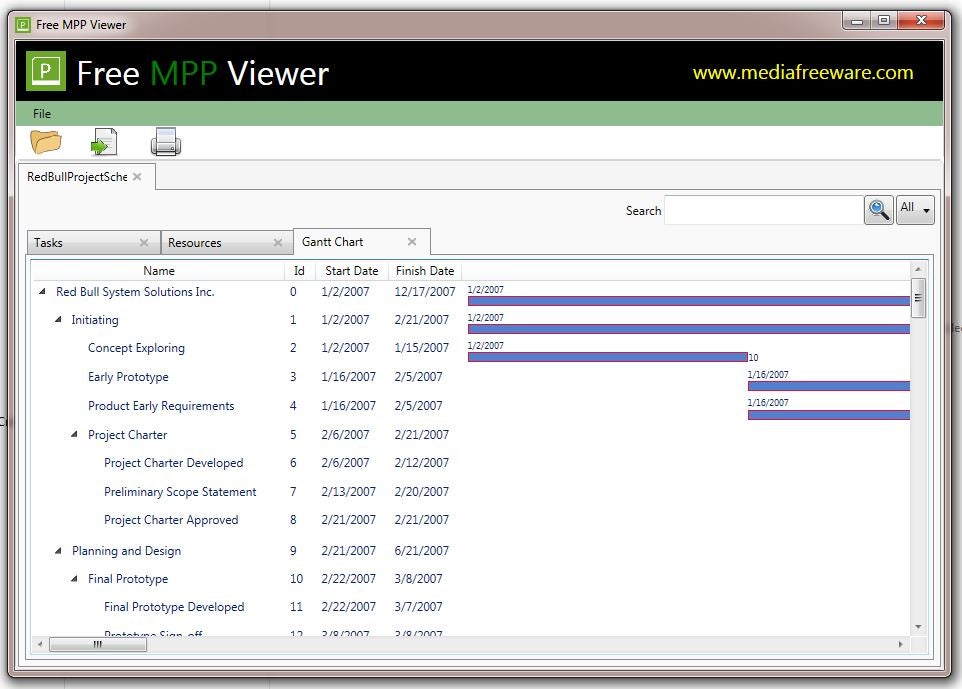Click the green P application logo
Screen dimensions: 962x689
point(46,72)
